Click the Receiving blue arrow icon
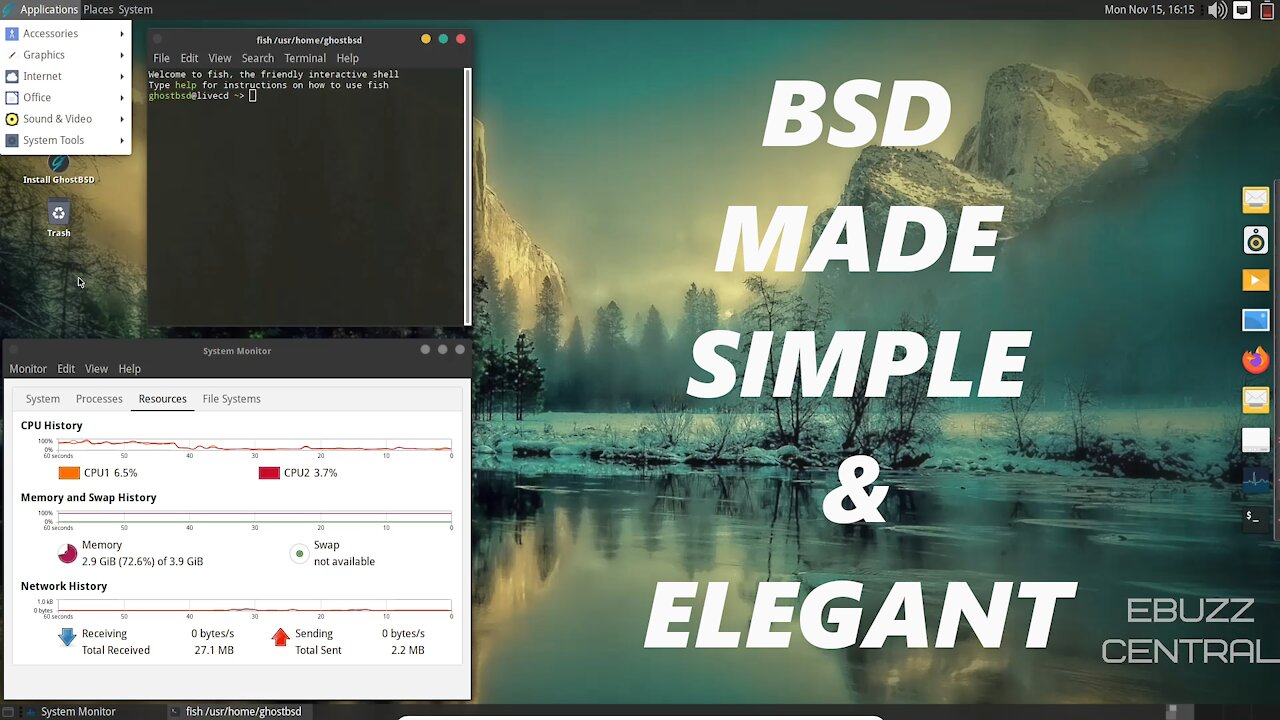Image resolution: width=1280 pixels, height=720 pixels. (x=66, y=637)
